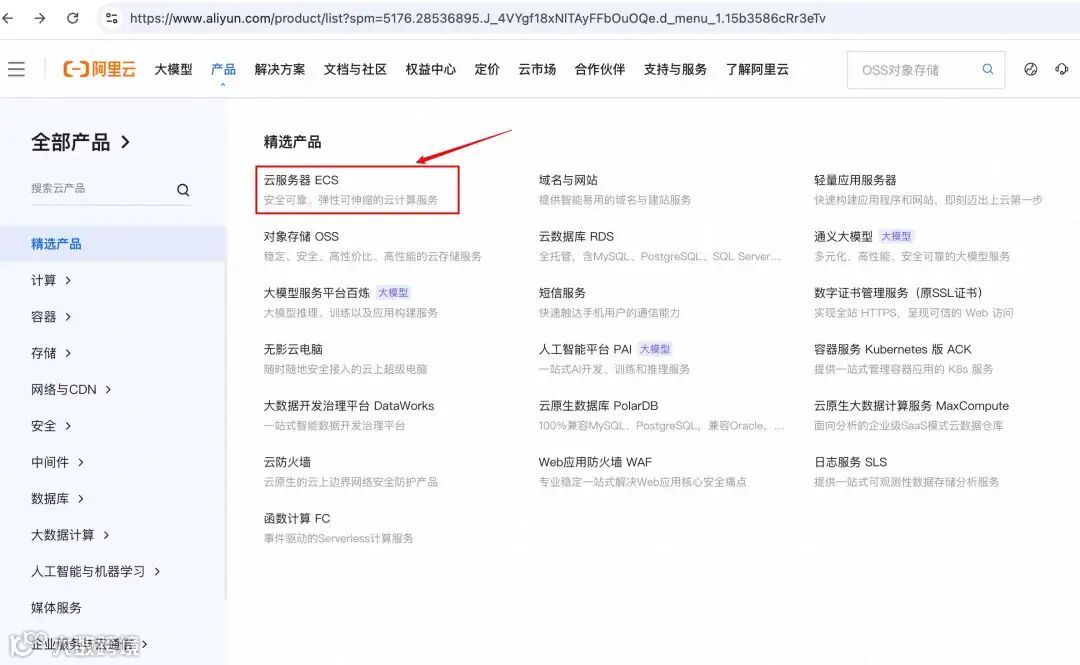The image size is (1080, 665).
Task: Click the 大模型 tag beside 百炼
Action: 393,293
